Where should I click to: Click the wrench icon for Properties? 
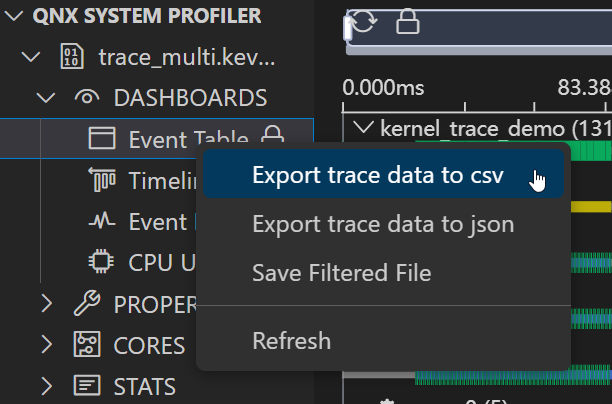tap(87, 304)
